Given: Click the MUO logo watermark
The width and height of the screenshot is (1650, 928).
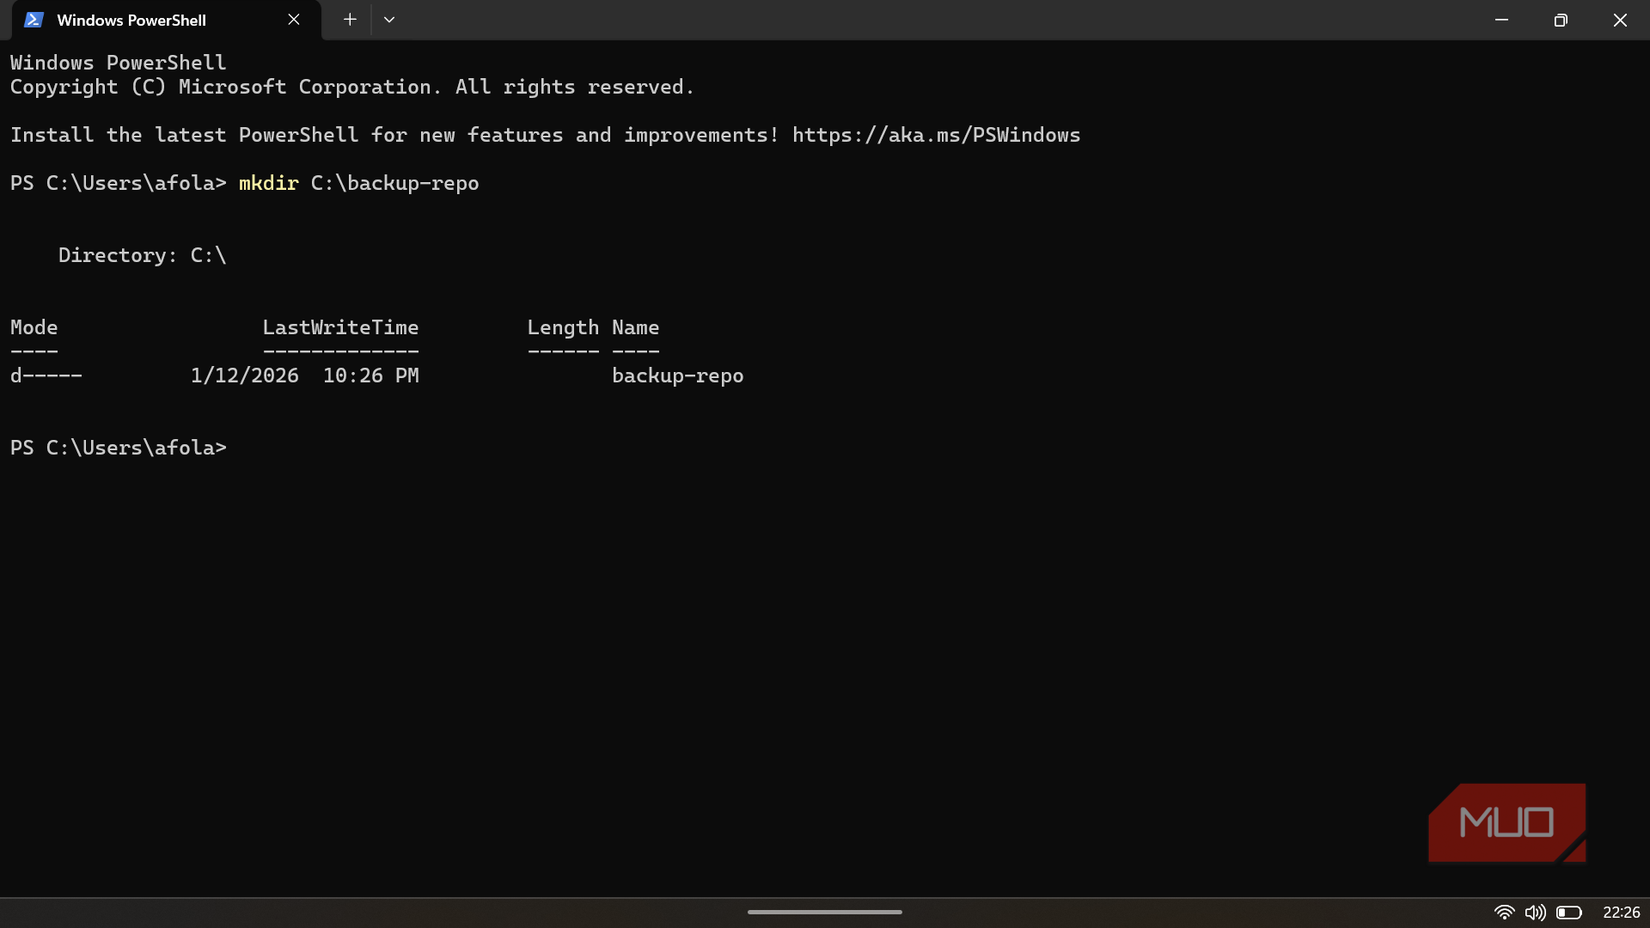Looking at the screenshot, I should [1506, 822].
